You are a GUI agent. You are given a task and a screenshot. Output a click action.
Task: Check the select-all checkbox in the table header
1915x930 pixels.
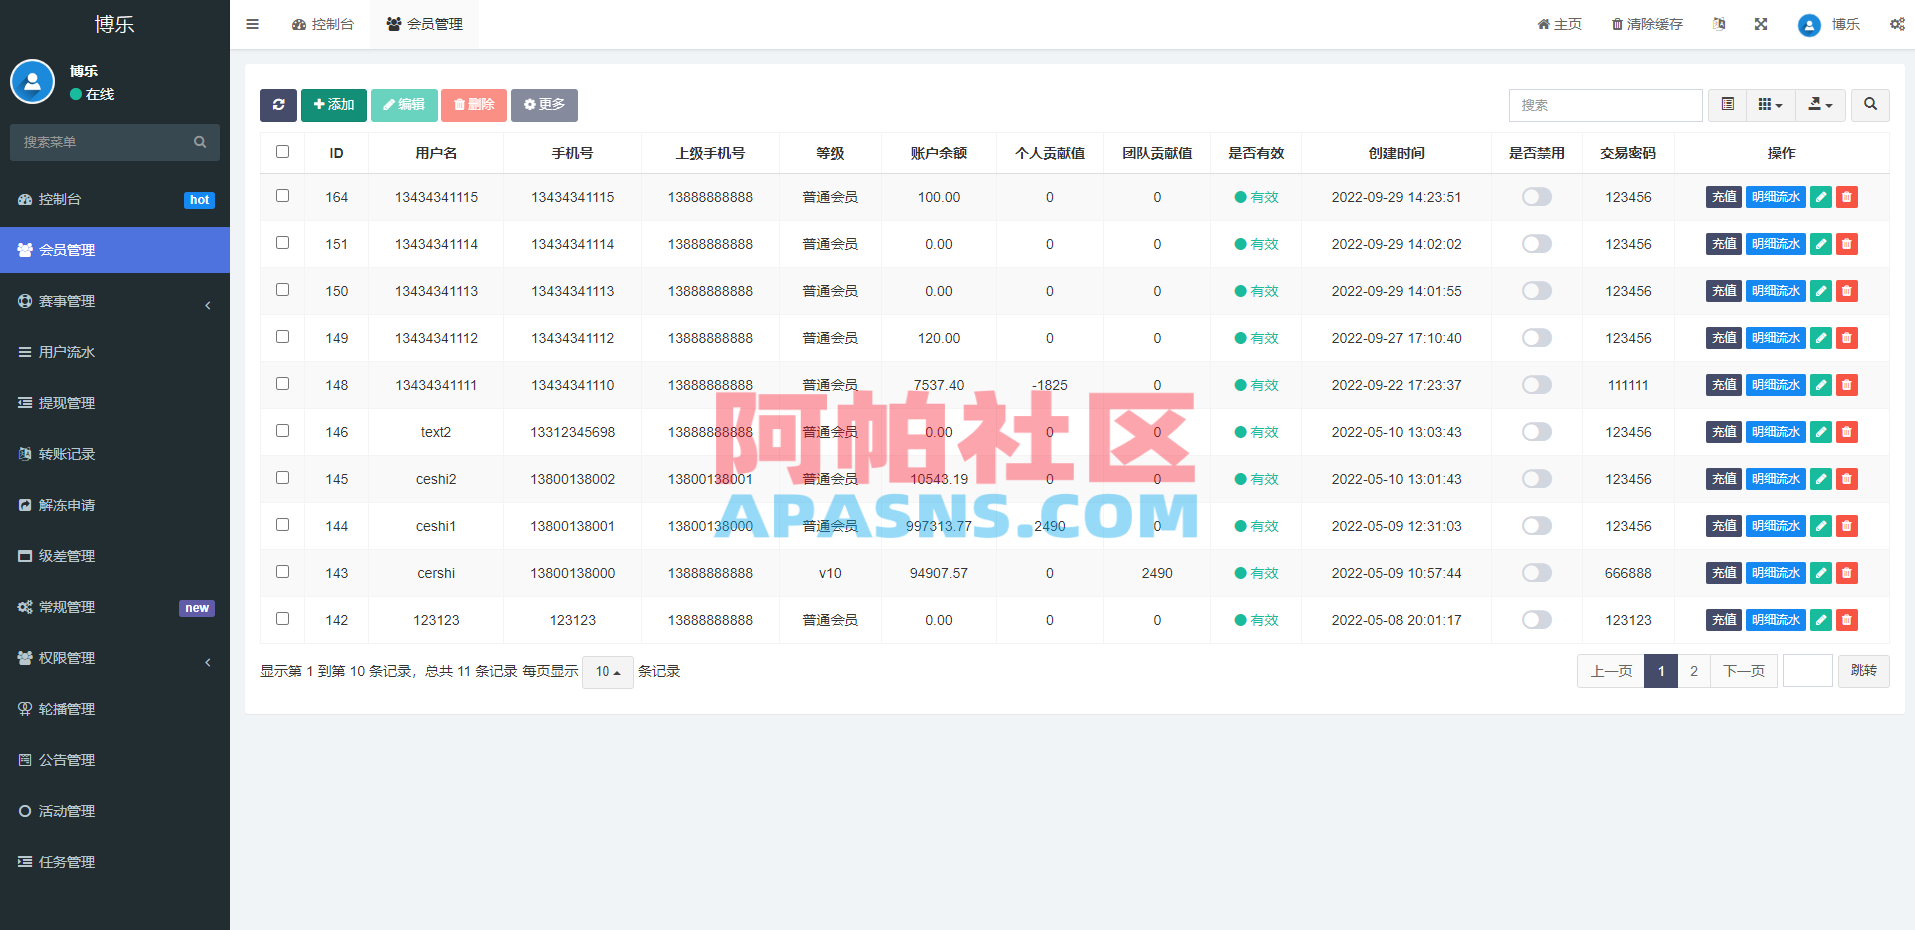pos(282,151)
